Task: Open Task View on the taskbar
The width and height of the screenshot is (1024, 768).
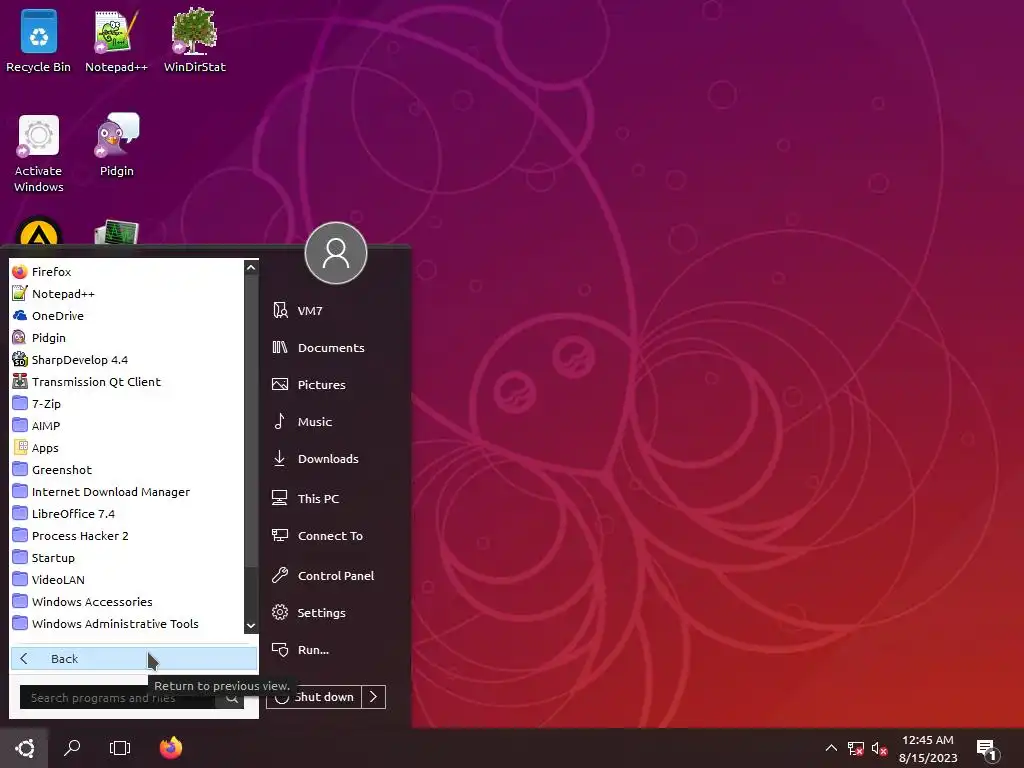Action: (x=120, y=748)
